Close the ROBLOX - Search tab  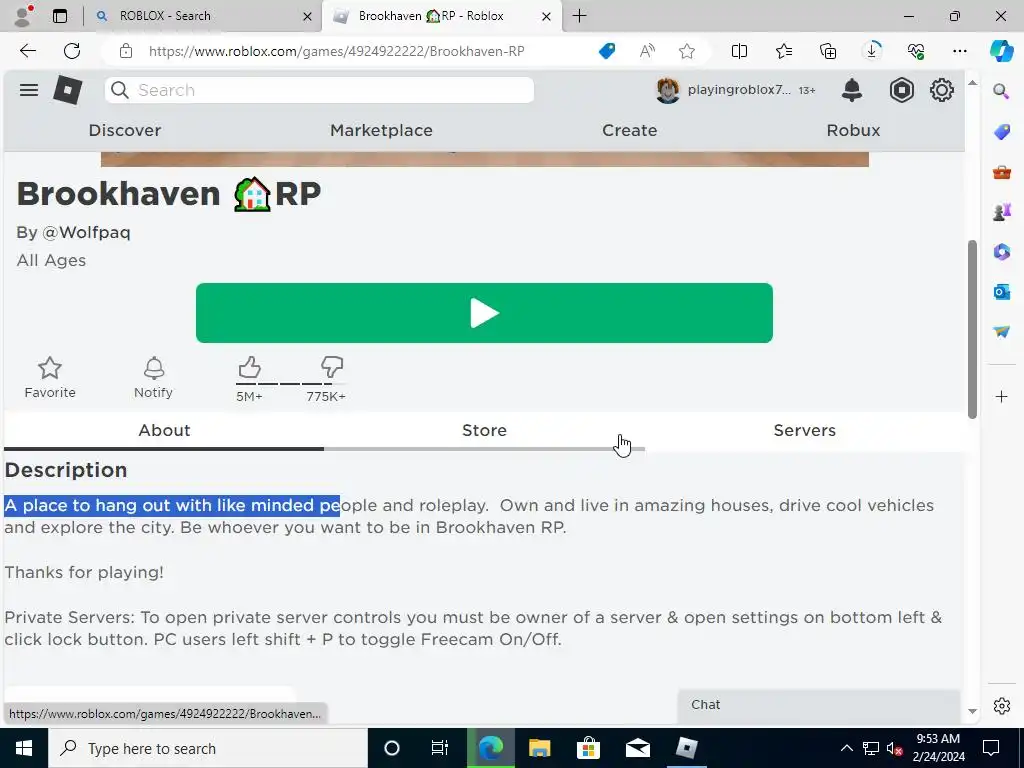[x=307, y=16]
